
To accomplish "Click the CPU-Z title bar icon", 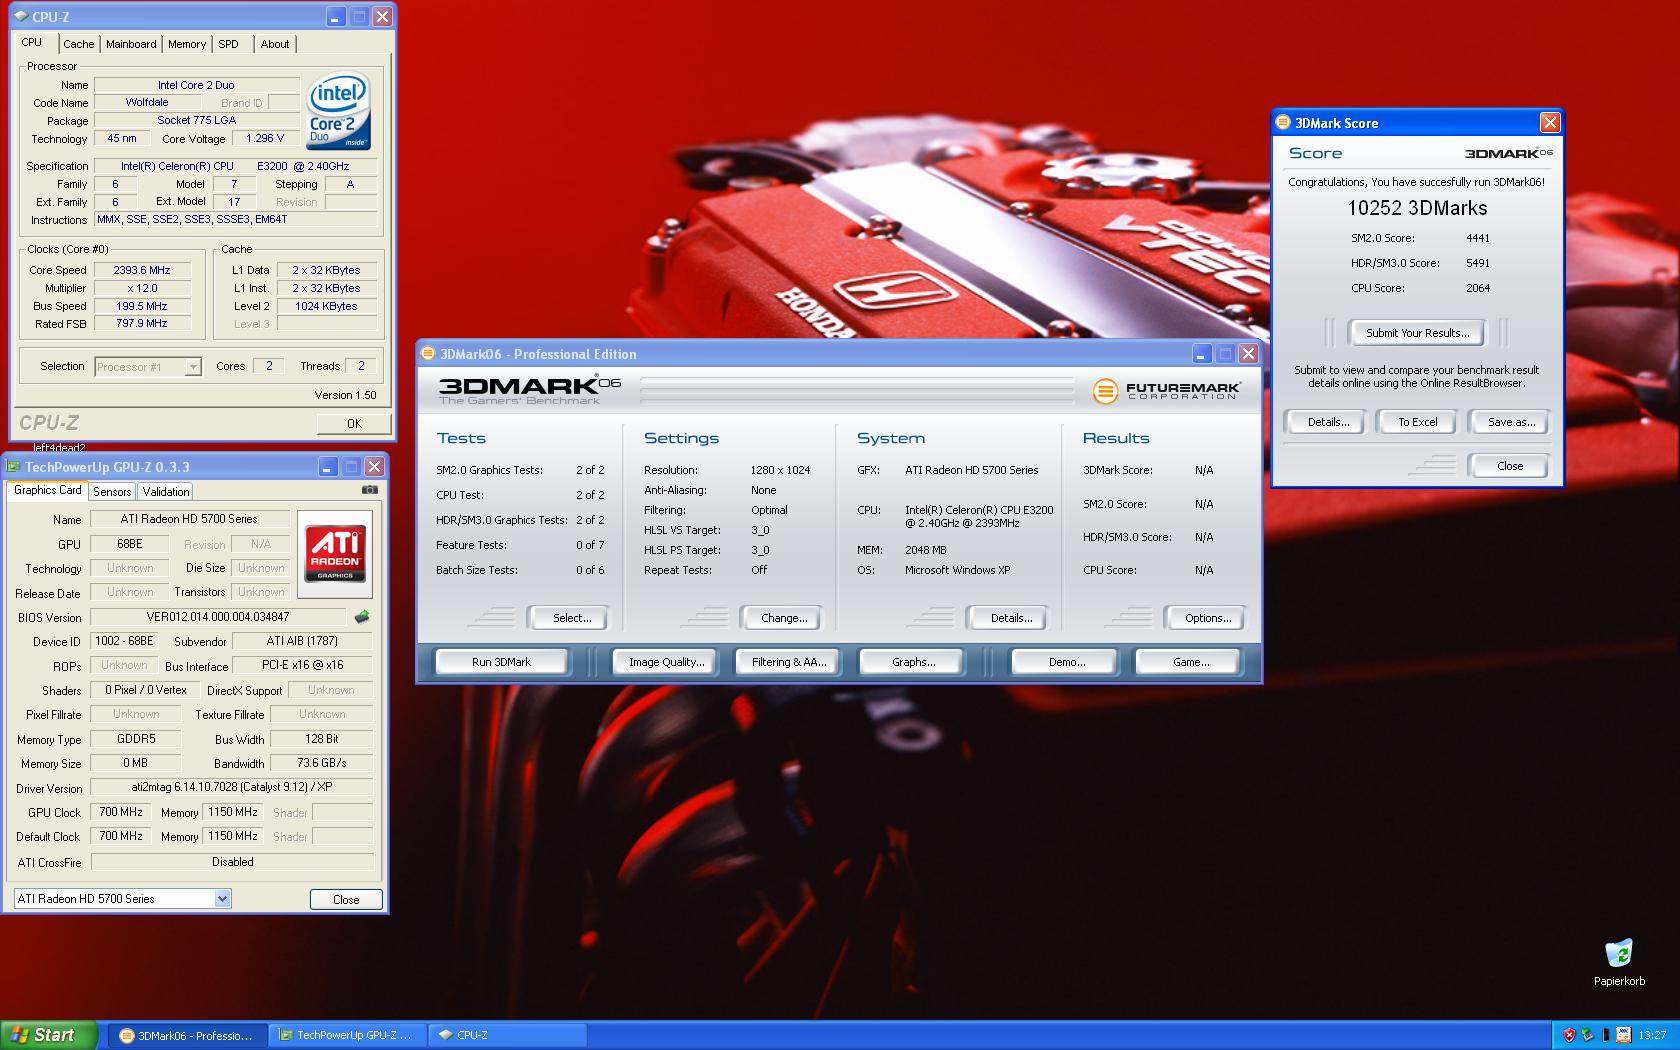I will pyautogui.click(x=22, y=16).
